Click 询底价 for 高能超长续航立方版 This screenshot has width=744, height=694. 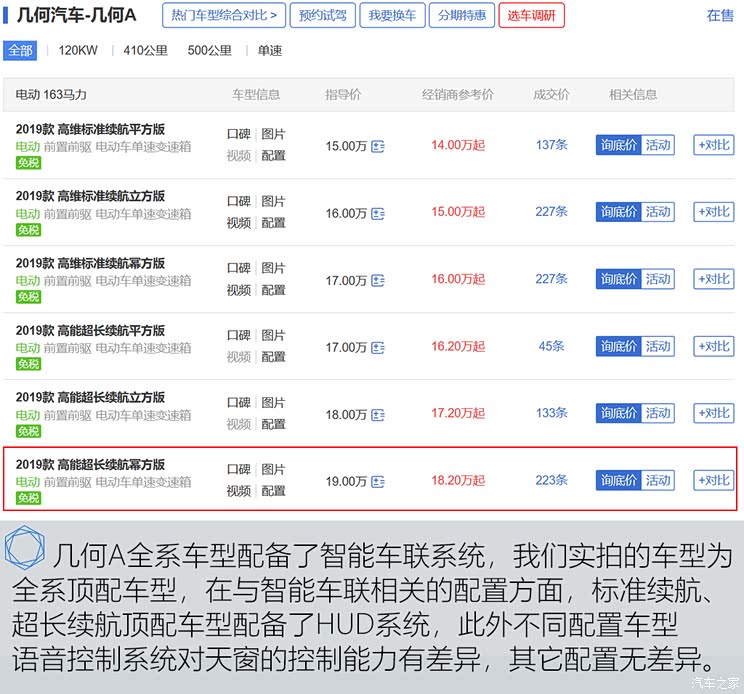point(618,413)
